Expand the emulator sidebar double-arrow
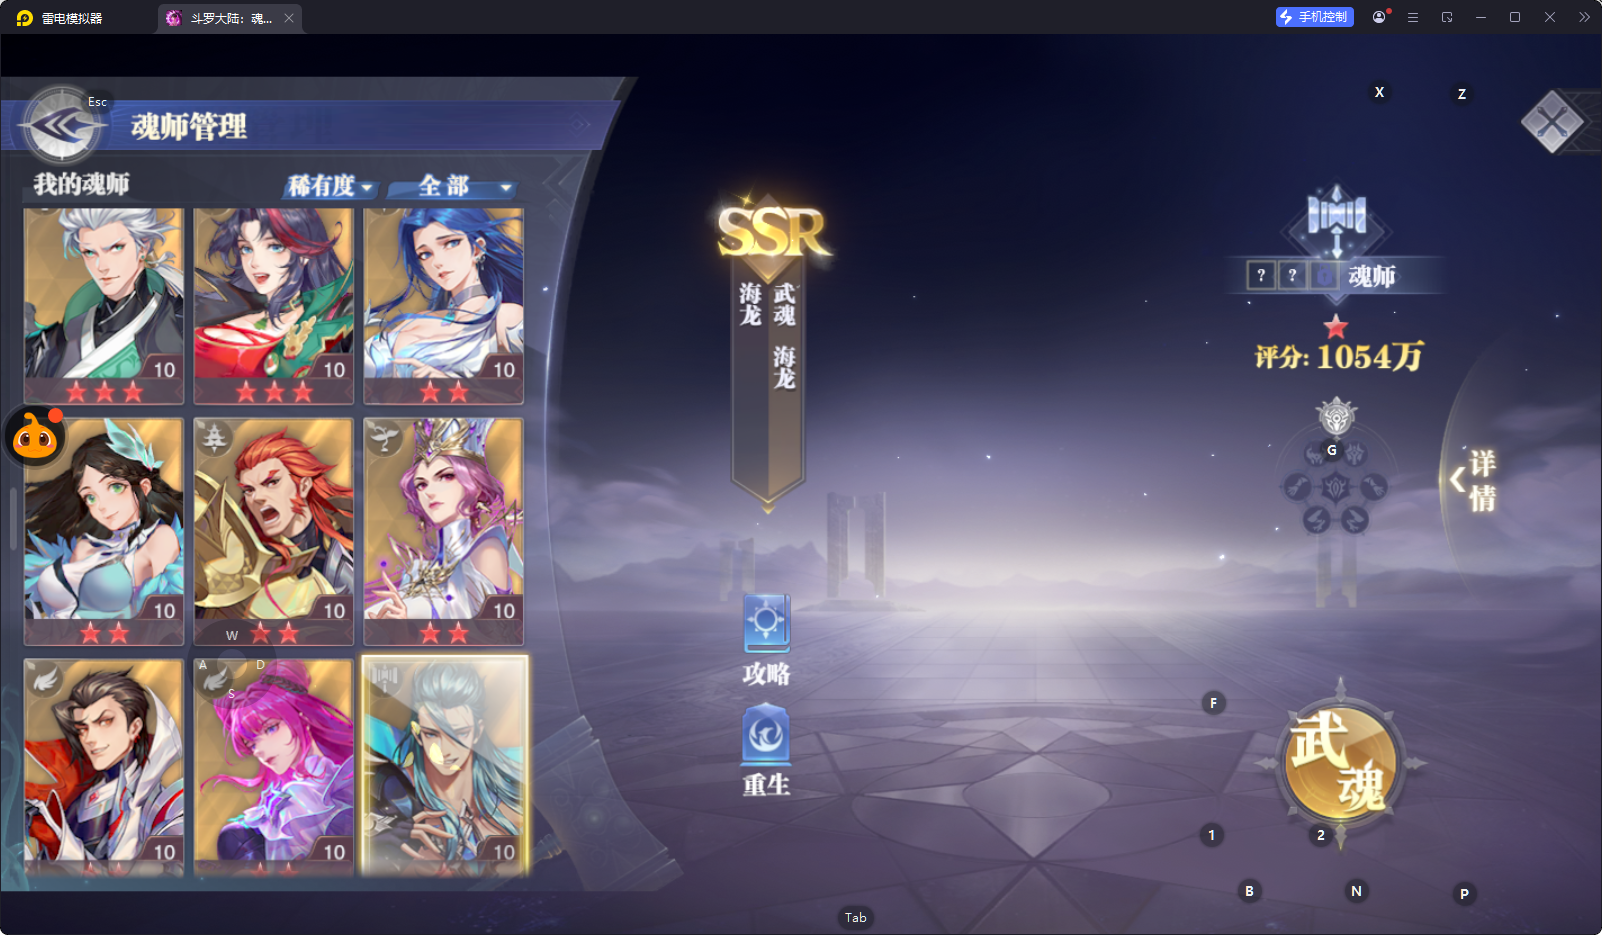This screenshot has width=1602, height=935. 1584,17
